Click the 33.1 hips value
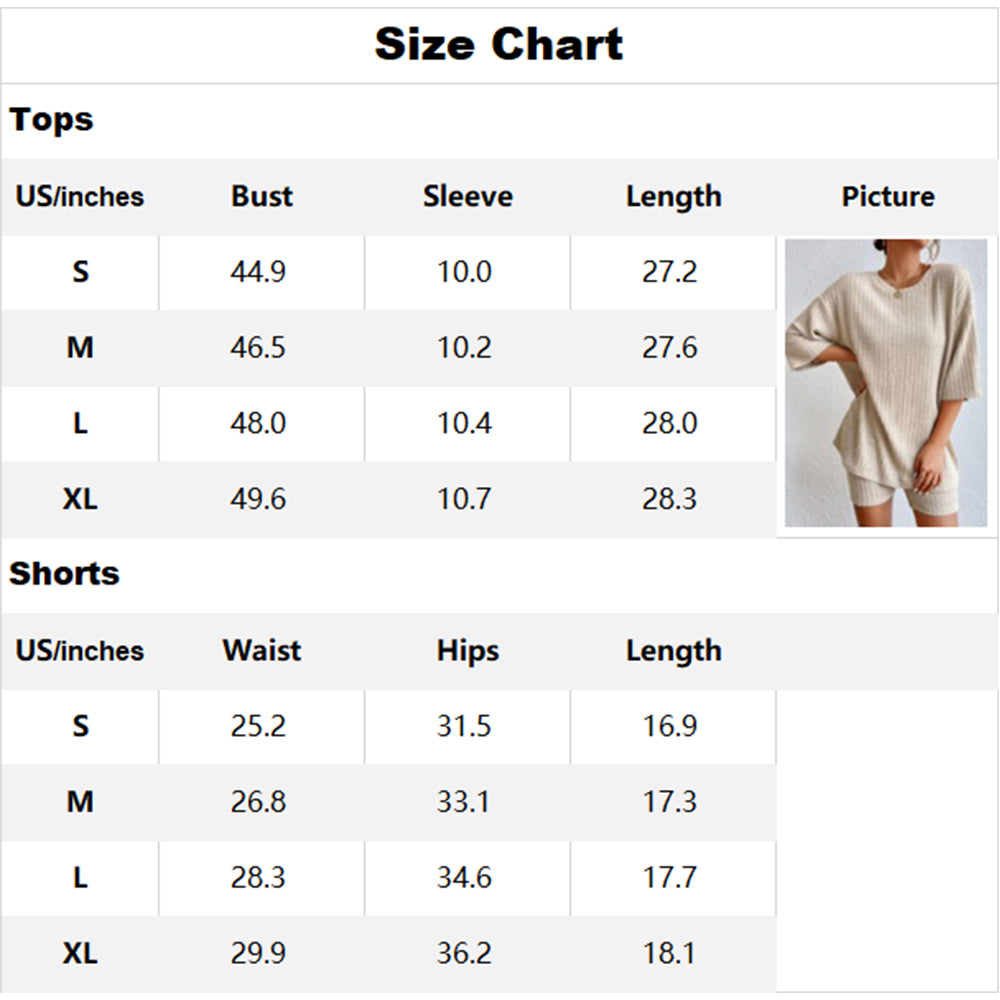This screenshot has width=1000, height=1000. click(x=464, y=802)
